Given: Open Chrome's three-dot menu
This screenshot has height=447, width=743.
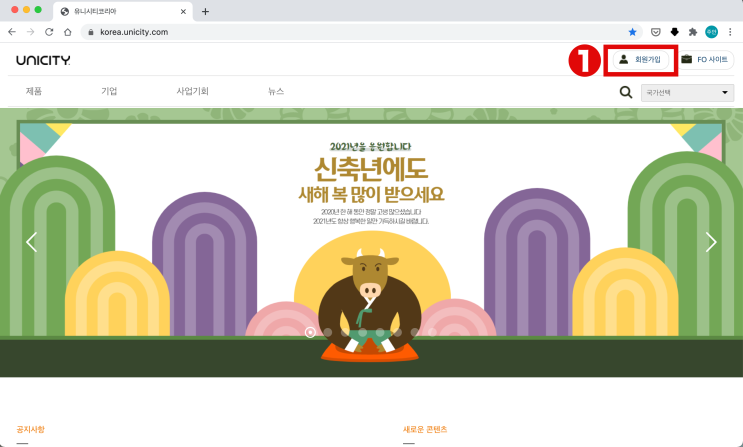Looking at the screenshot, I should coord(730,32).
